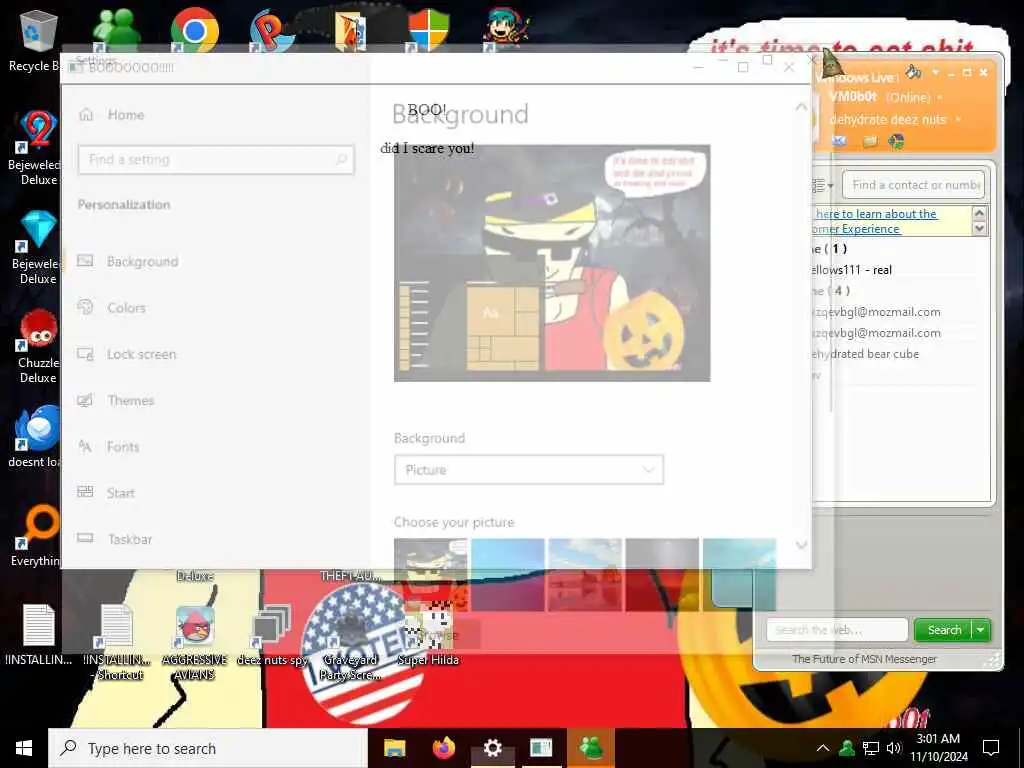This screenshot has height=768, width=1024.
Task: Click the Type here to search taskbar box
Action: pos(208,748)
